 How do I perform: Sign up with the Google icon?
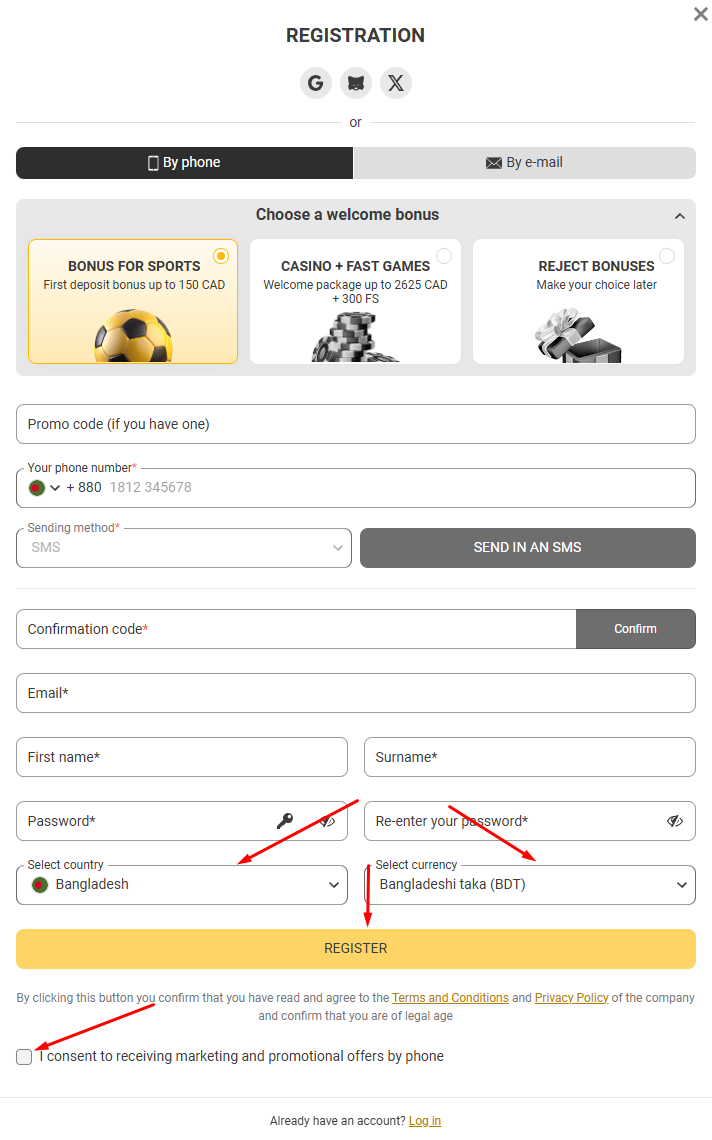pyautogui.click(x=316, y=83)
